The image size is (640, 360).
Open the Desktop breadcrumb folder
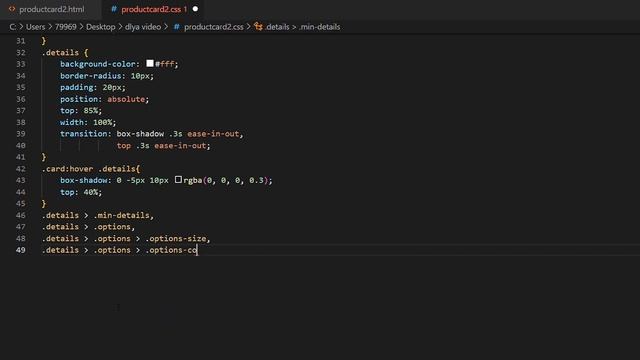(x=100, y=27)
